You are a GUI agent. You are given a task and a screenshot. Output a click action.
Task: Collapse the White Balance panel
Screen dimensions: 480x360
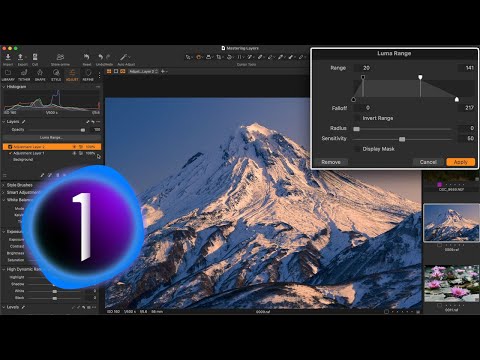point(4,200)
